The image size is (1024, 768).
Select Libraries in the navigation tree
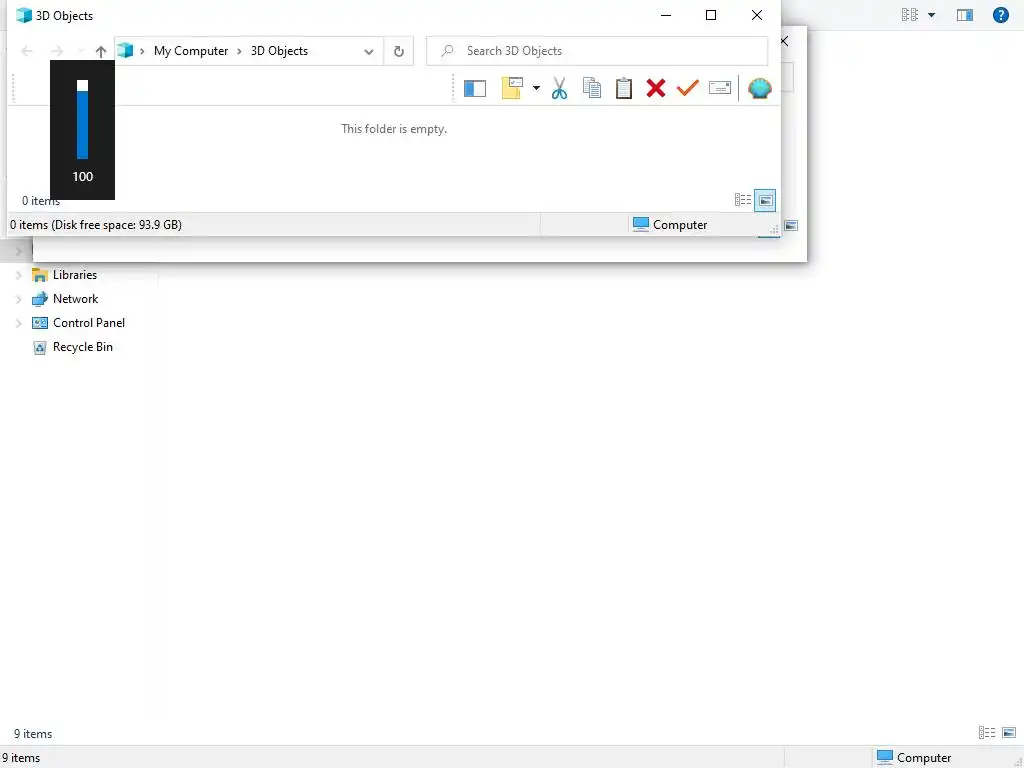75,275
